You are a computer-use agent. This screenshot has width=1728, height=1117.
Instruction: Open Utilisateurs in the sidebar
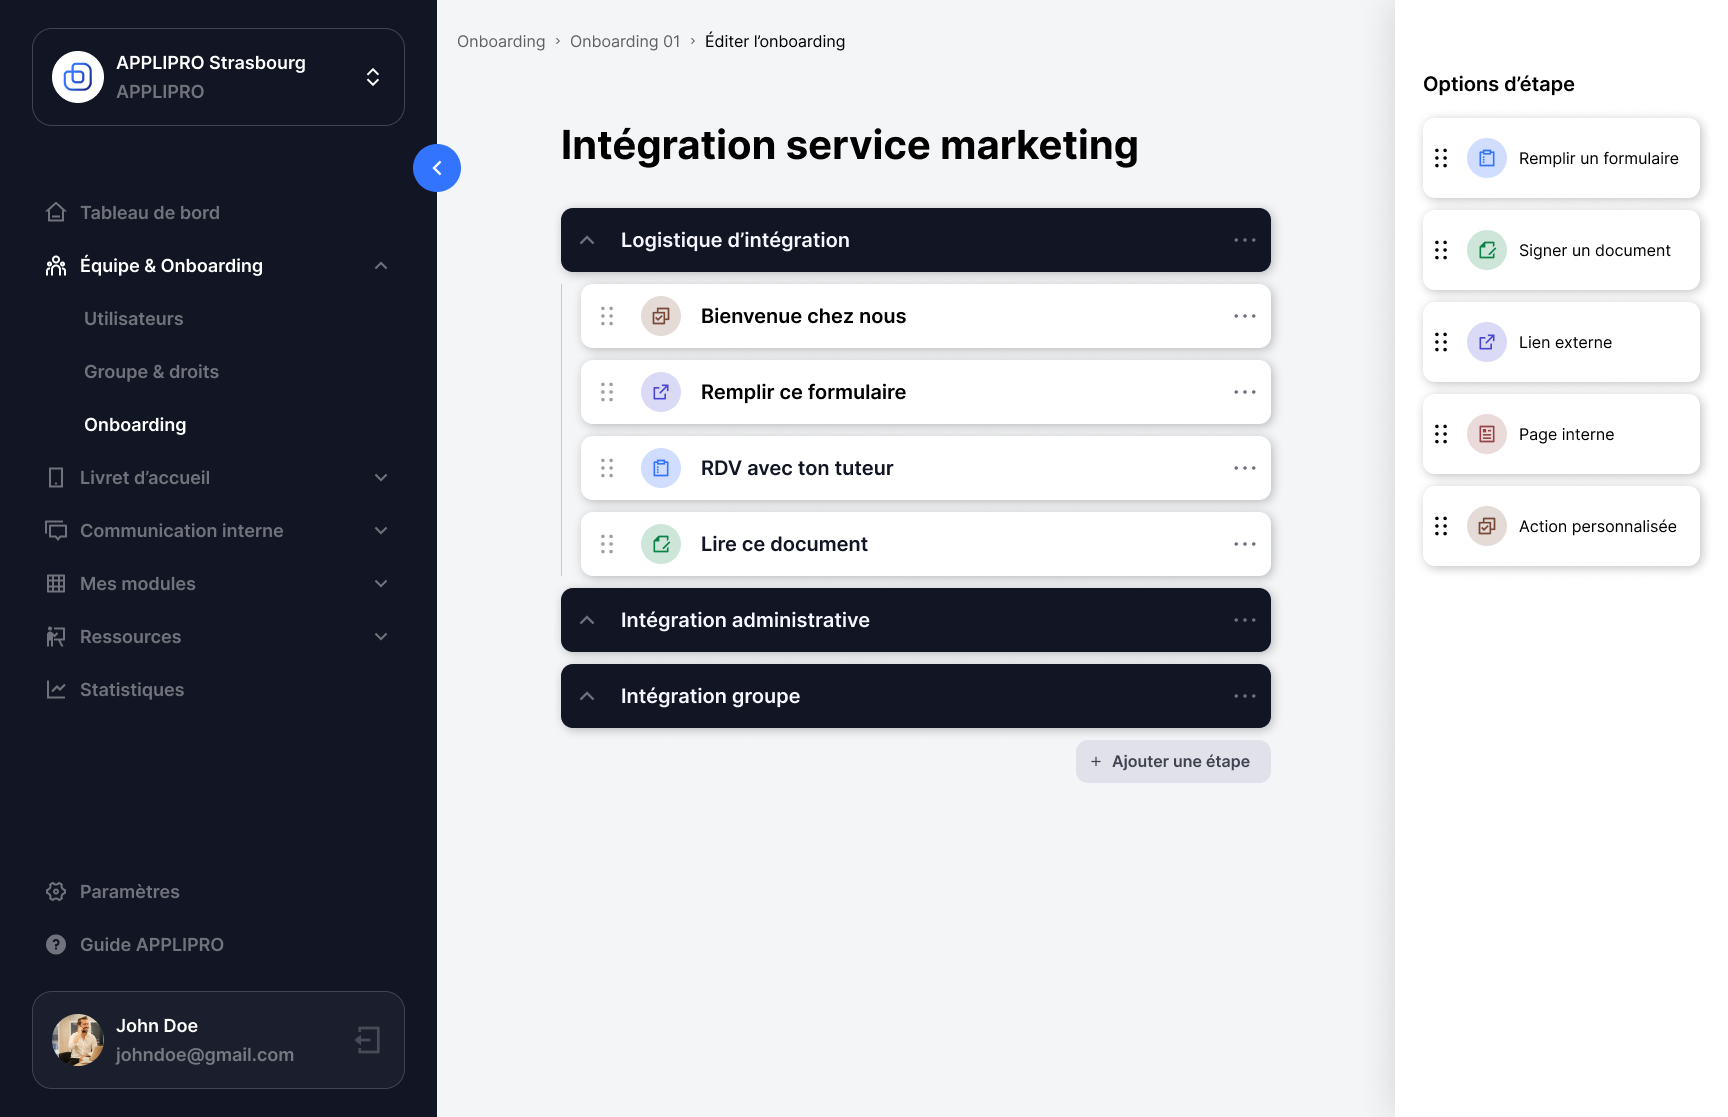tap(134, 319)
